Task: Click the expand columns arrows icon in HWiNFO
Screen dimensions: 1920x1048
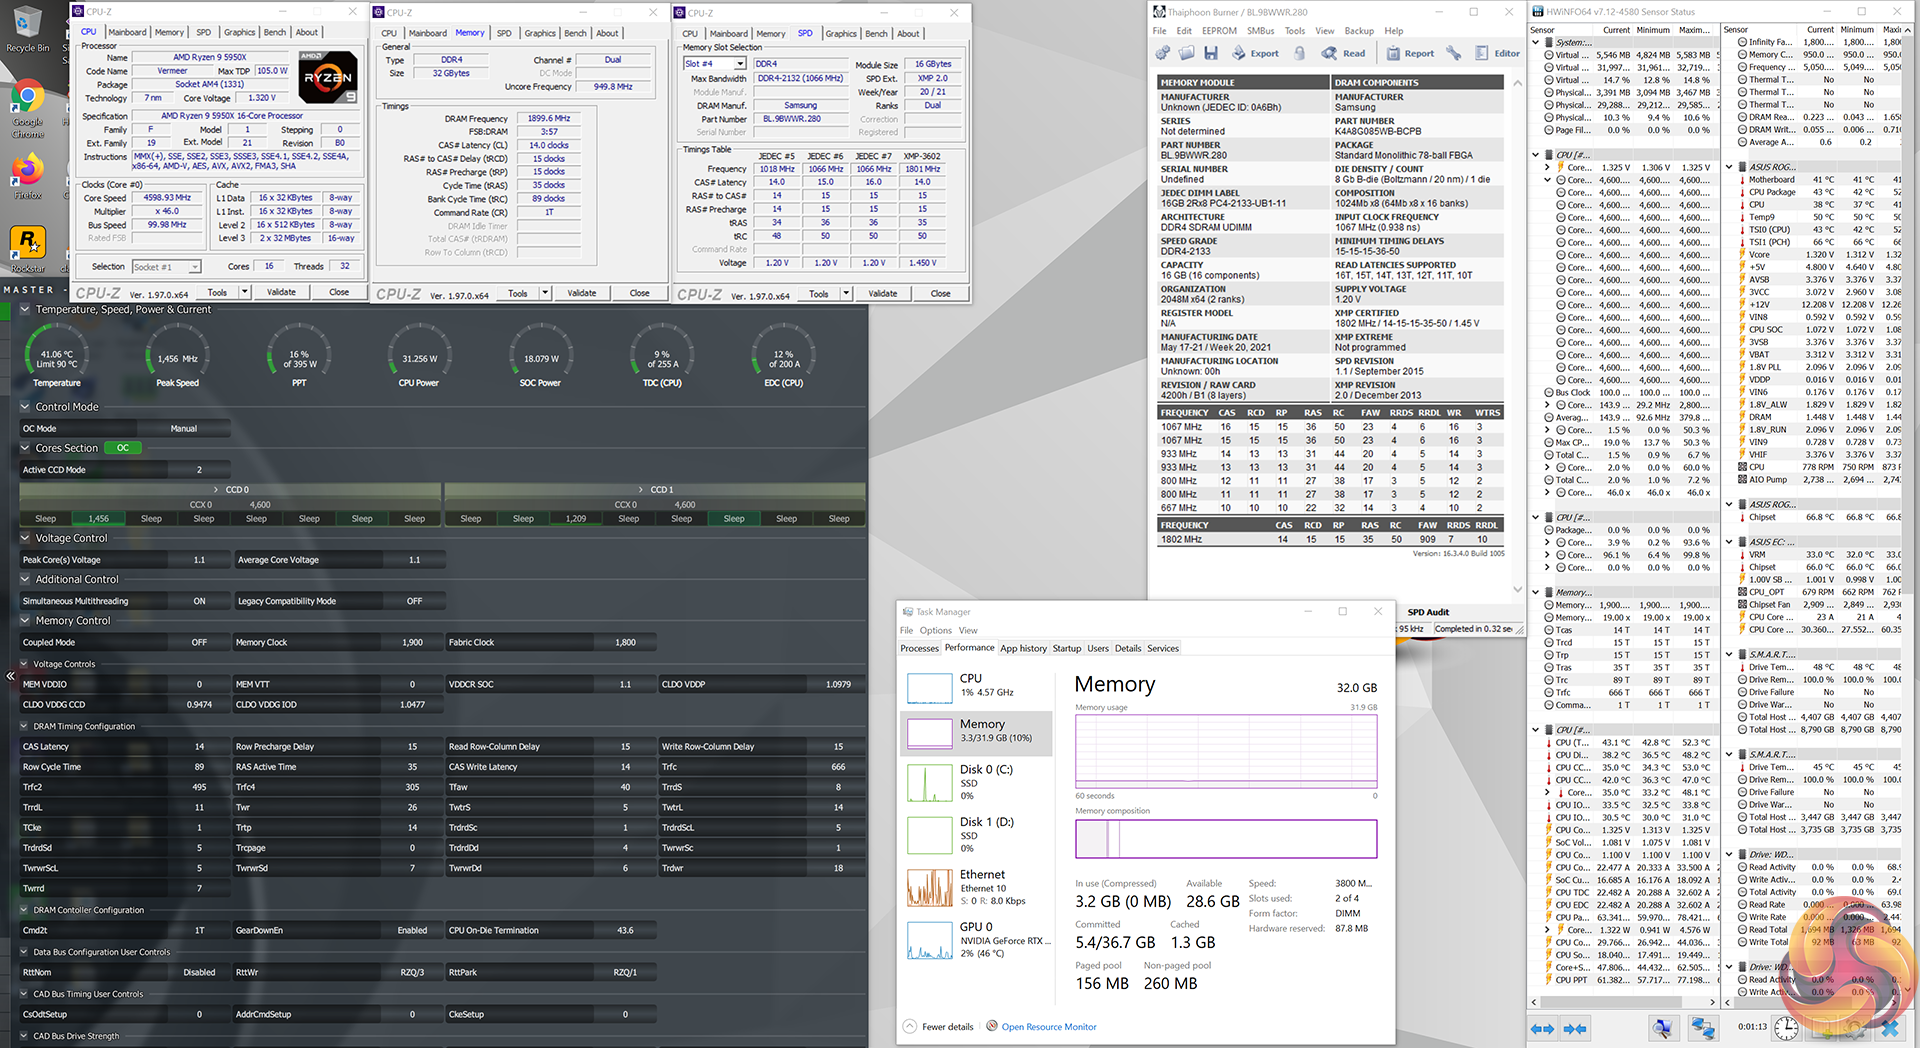Action: (1543, 1028)
